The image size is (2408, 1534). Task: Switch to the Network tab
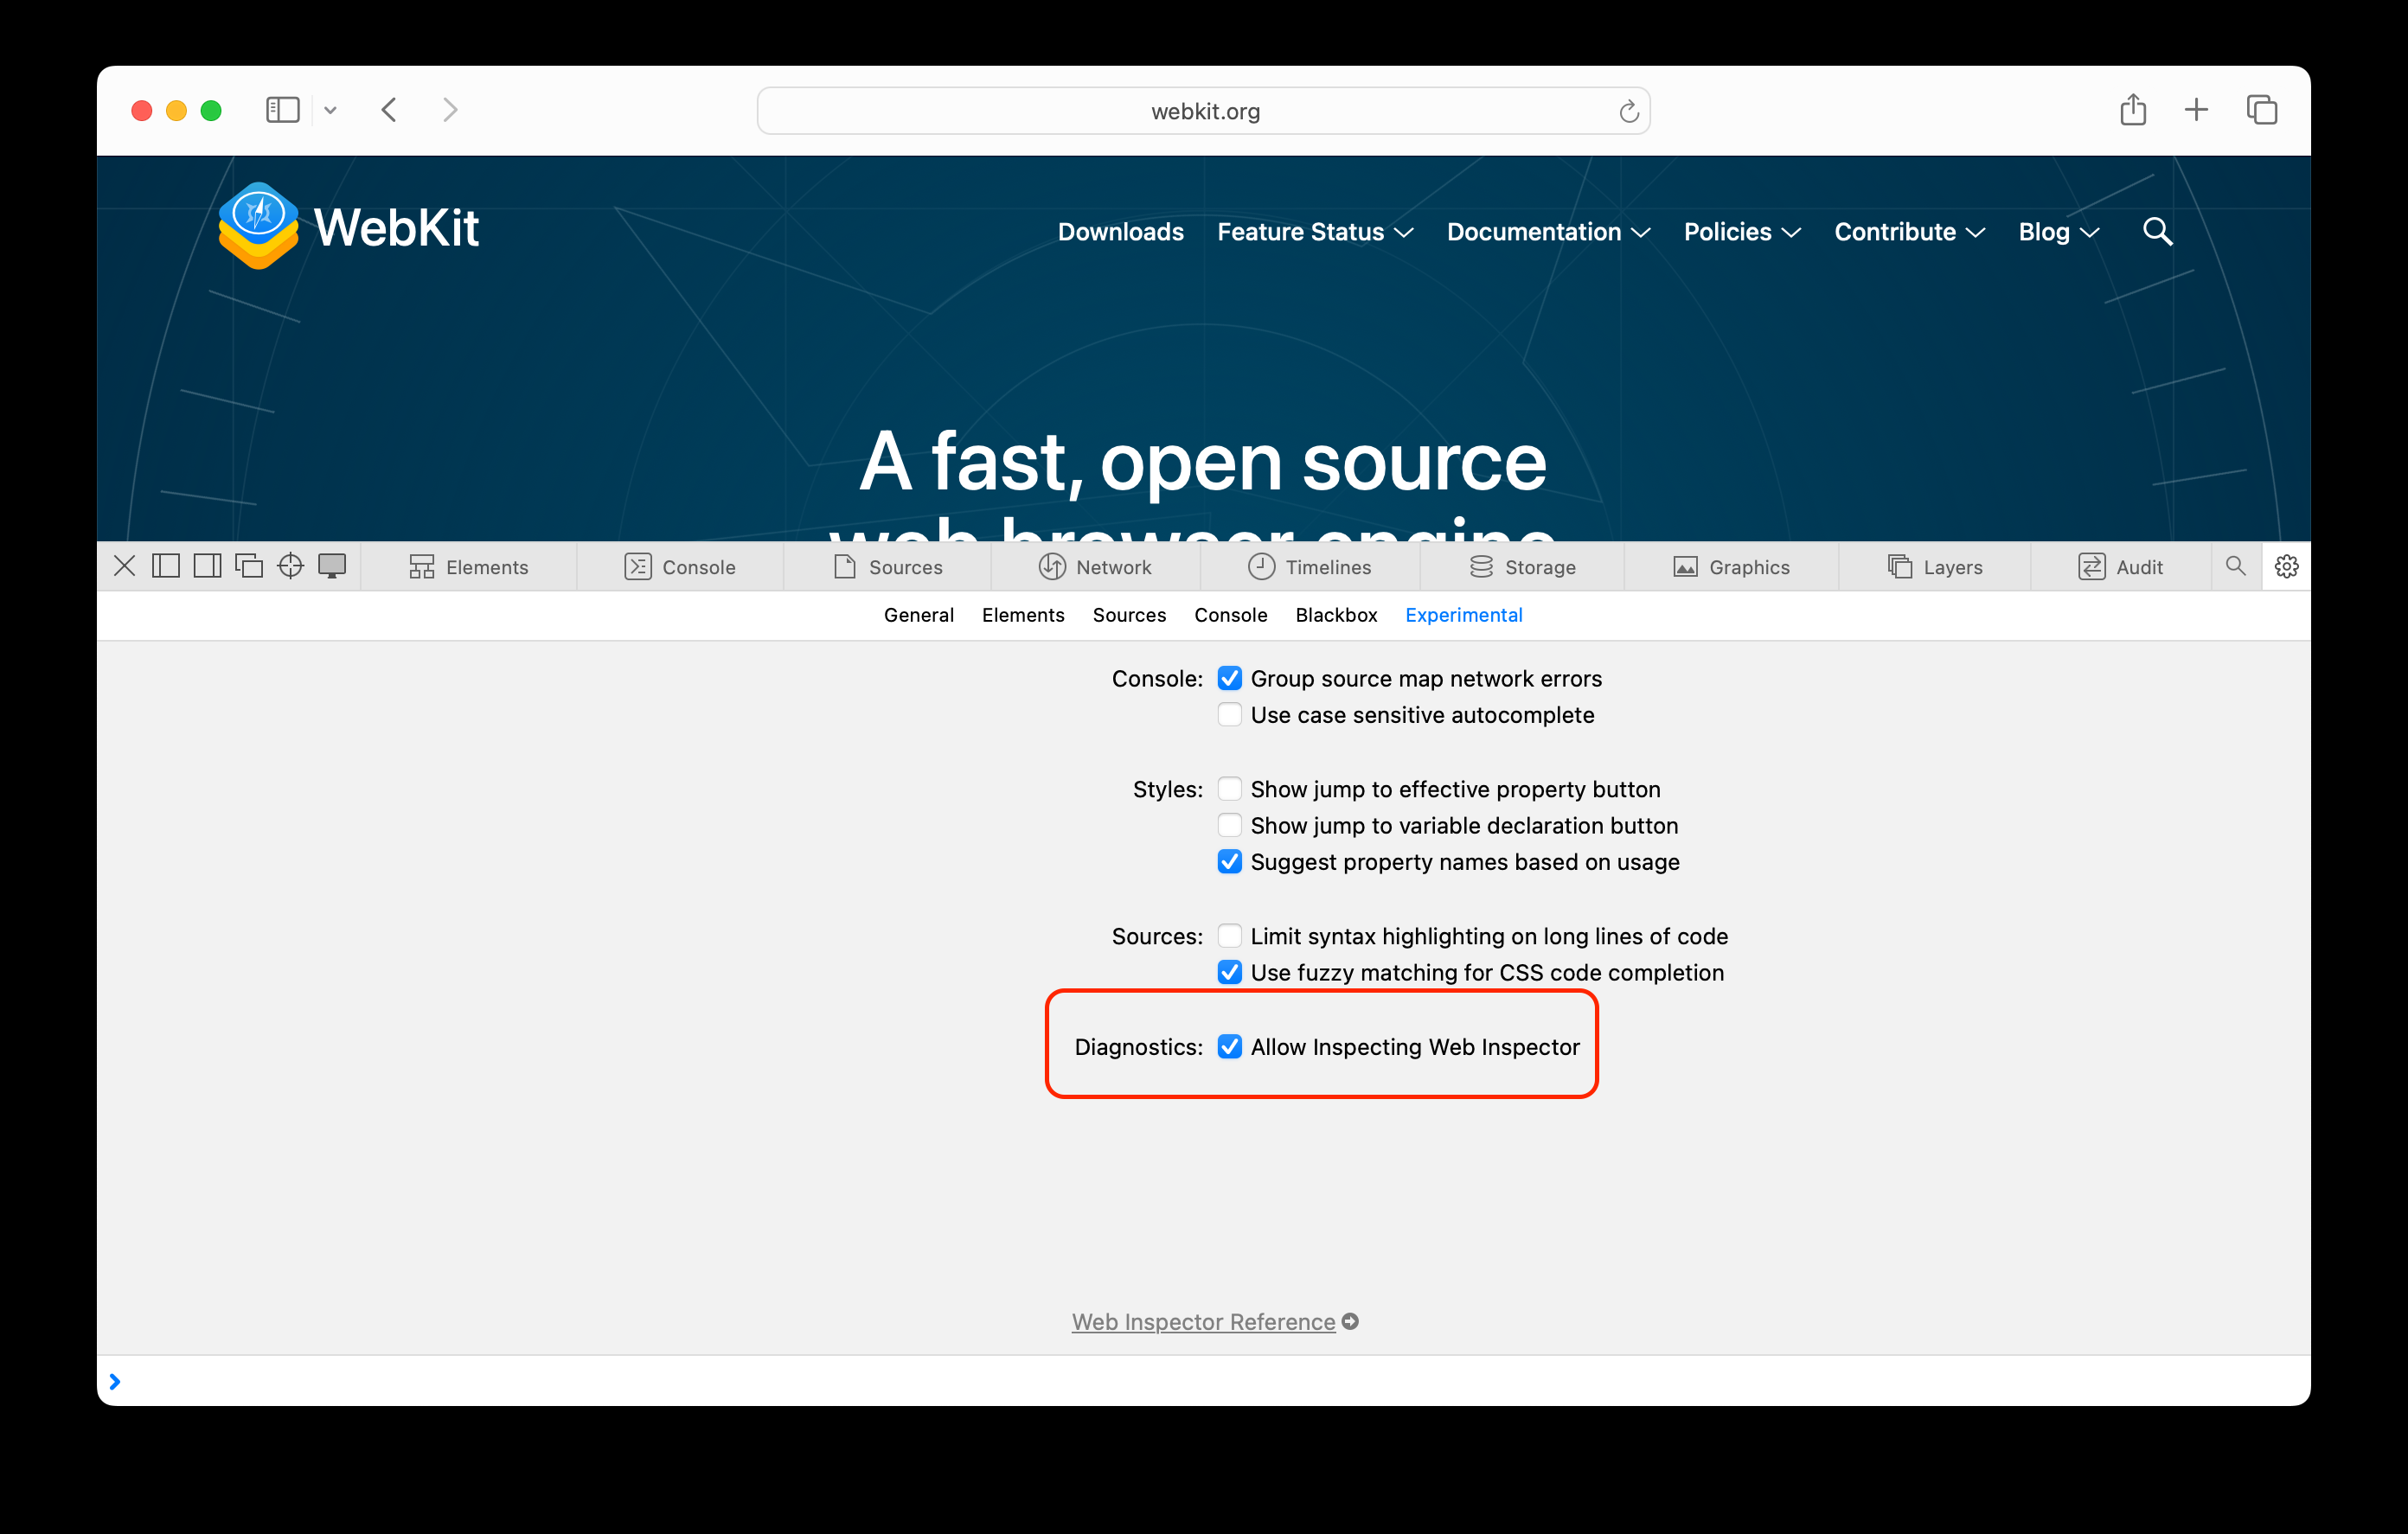1095,567
